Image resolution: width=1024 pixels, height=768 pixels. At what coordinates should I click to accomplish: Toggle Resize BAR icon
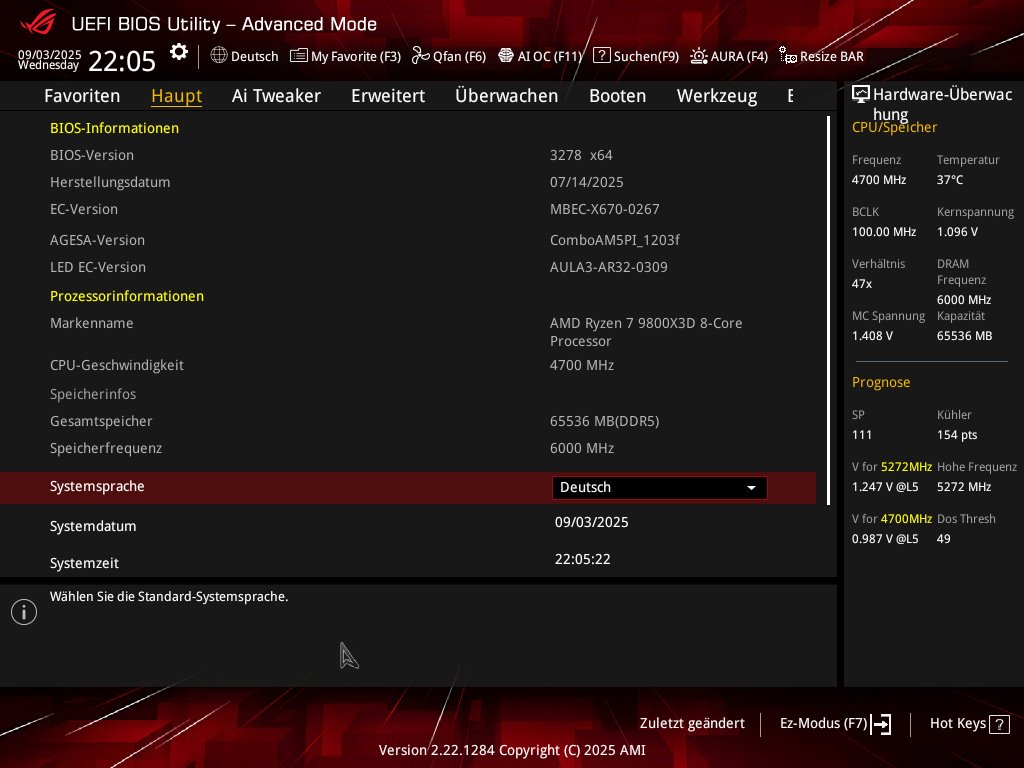click(x=788, y=56)
